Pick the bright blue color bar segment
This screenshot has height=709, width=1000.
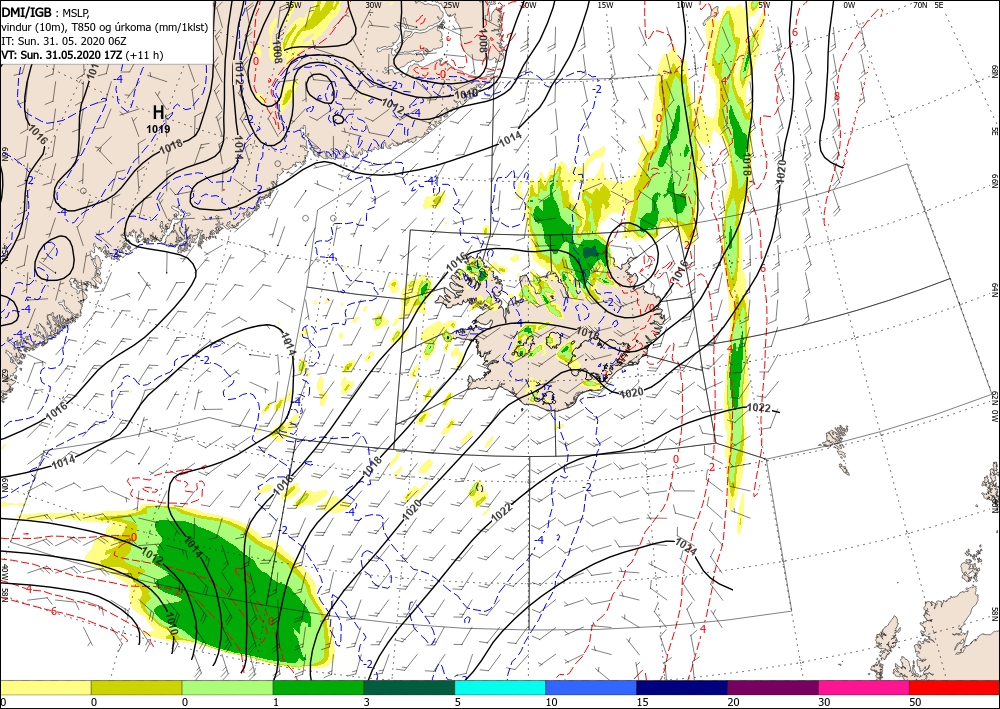pyautogui.click(x=591, y=687)
